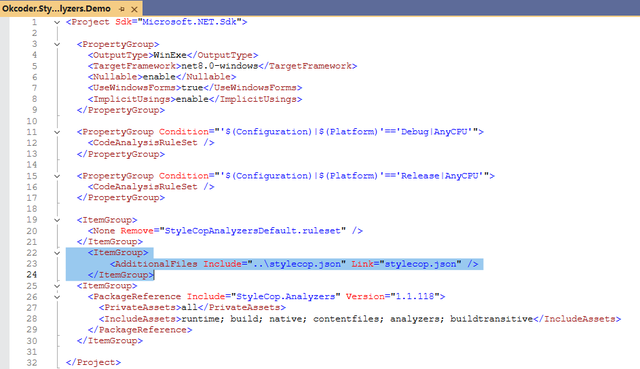
Task: Collapse the Release|AnyCPU PropertyGroup fold arrow
Action: (57, 176)
